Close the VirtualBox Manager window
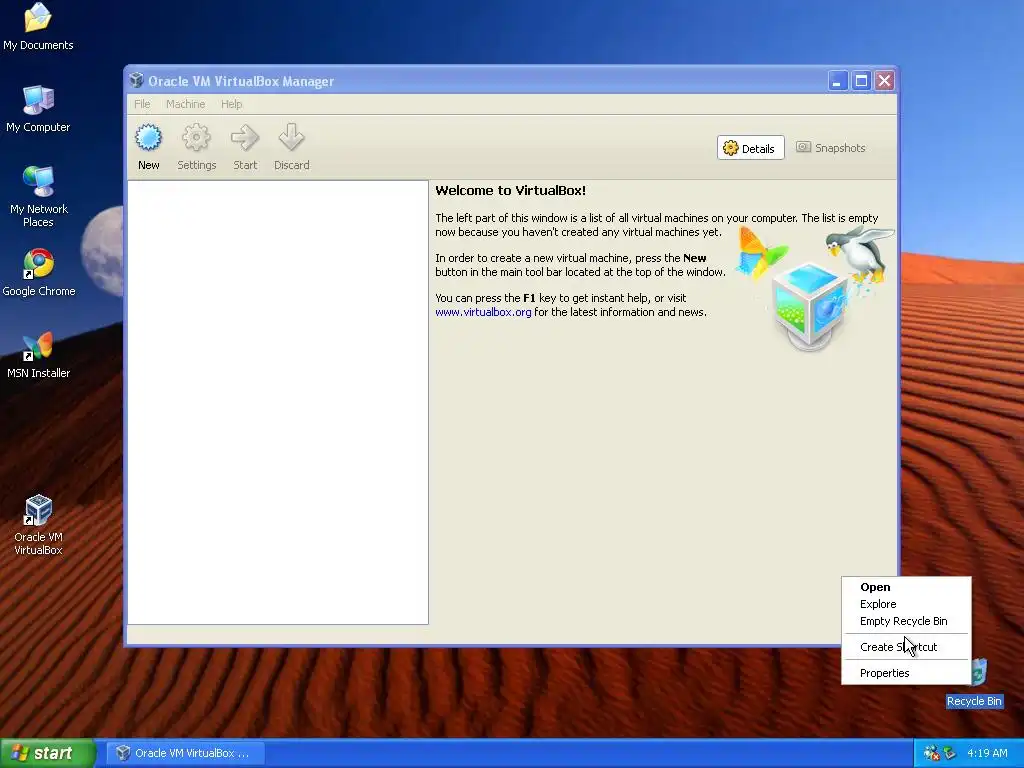Screen dimensions: 1024x768 pyautogui.click(x=885, y=80)
